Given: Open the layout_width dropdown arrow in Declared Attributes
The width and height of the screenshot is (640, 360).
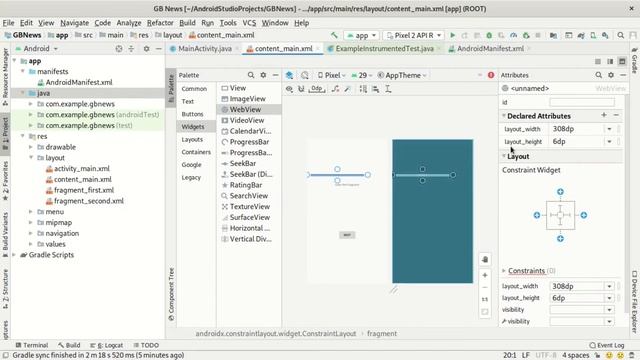Looking at the screenshot, I should (x=609, y=129).
